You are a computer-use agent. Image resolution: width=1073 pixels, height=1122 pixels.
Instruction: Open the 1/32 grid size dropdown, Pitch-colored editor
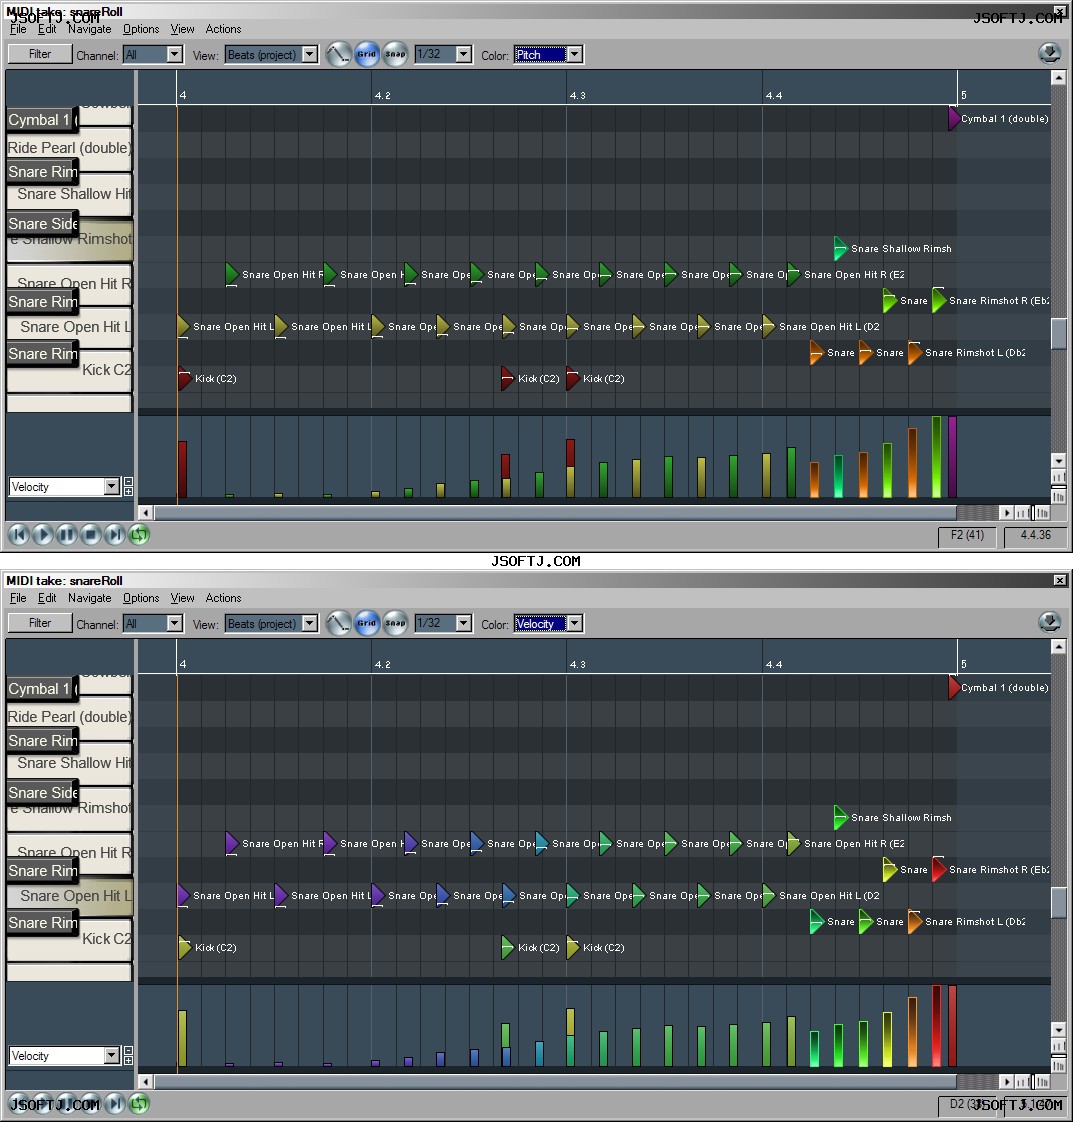point(443,54)
